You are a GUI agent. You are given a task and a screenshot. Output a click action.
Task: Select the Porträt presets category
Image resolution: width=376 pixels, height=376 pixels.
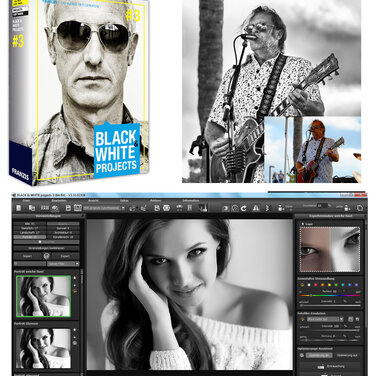click(30, 237)
